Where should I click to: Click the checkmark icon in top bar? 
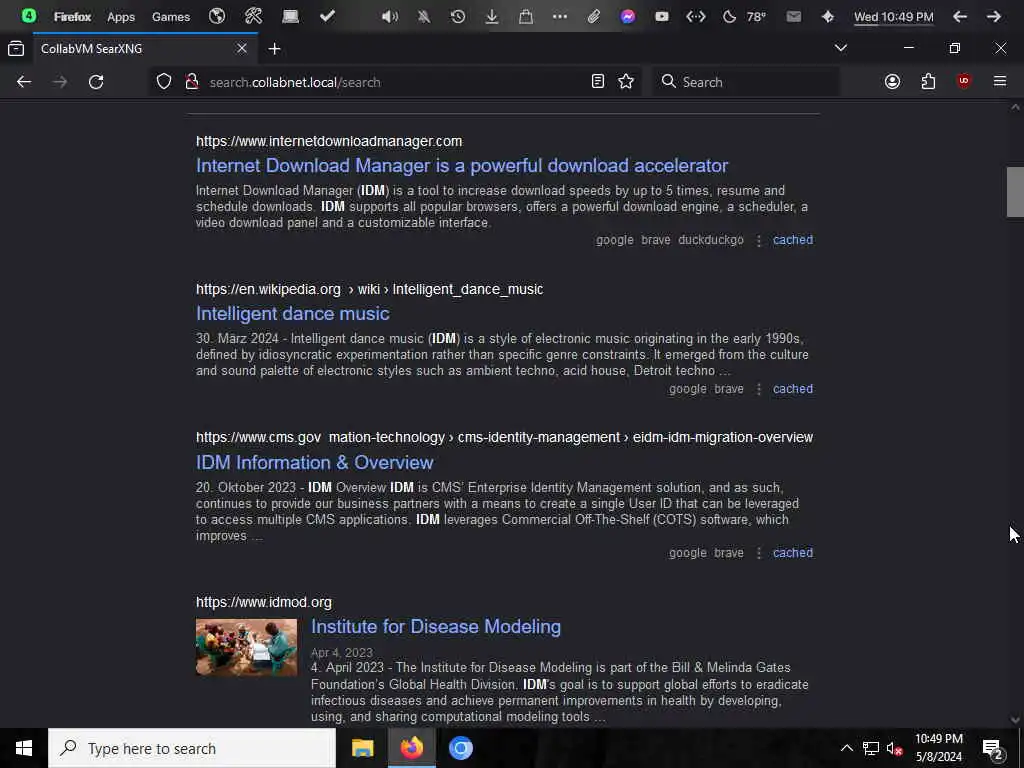coord(327,16)
